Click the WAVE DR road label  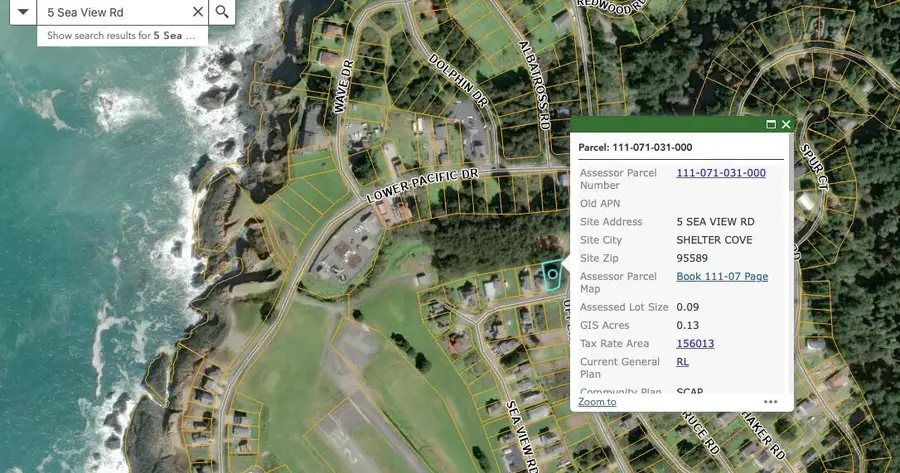click(x=343, y=86)
